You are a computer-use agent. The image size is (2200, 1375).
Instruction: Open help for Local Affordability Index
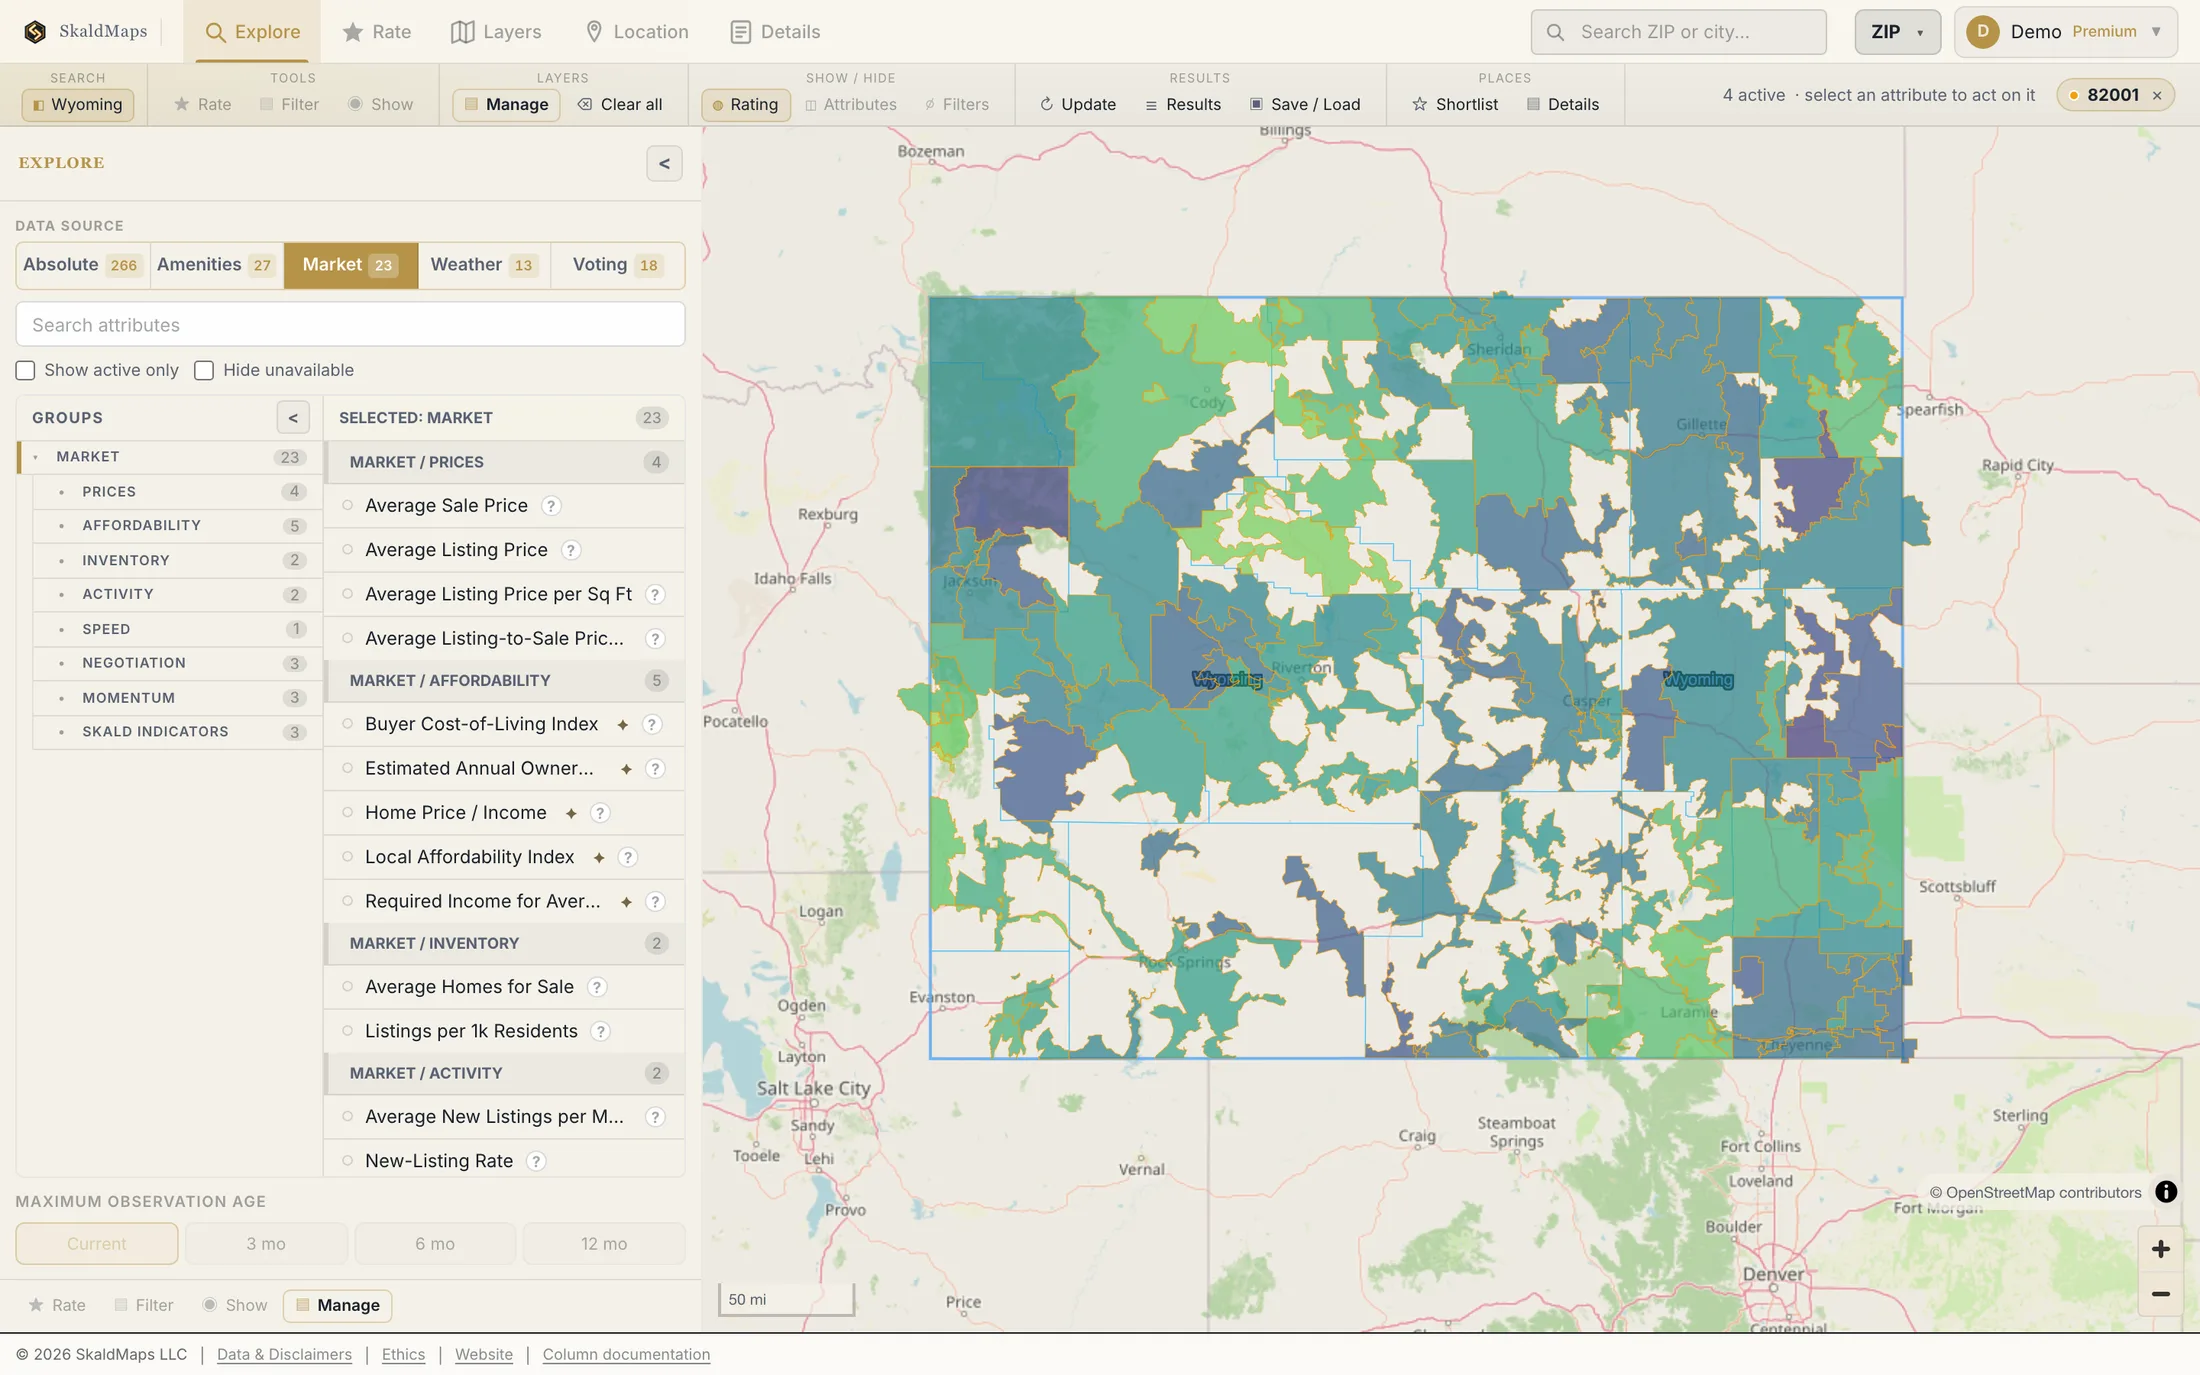[x=628, y=857]
